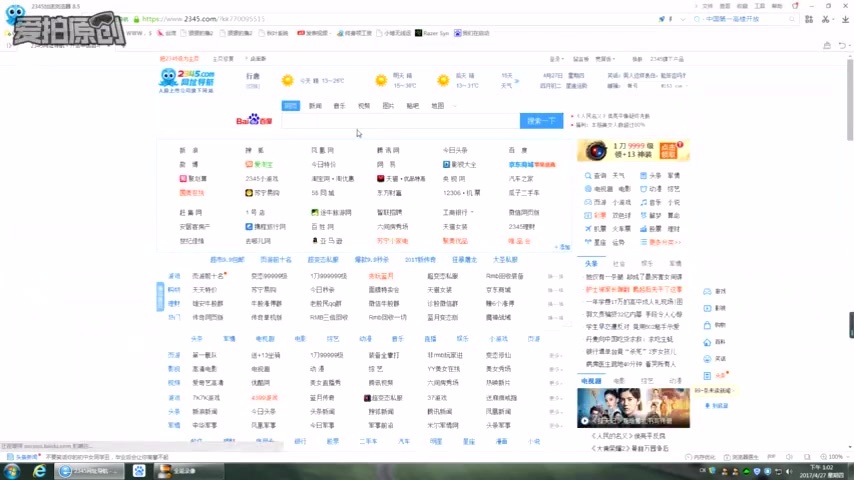The image size is (854, 480).
Task: Switch to the 电视剧 video tab
Action: coord(591,381)
